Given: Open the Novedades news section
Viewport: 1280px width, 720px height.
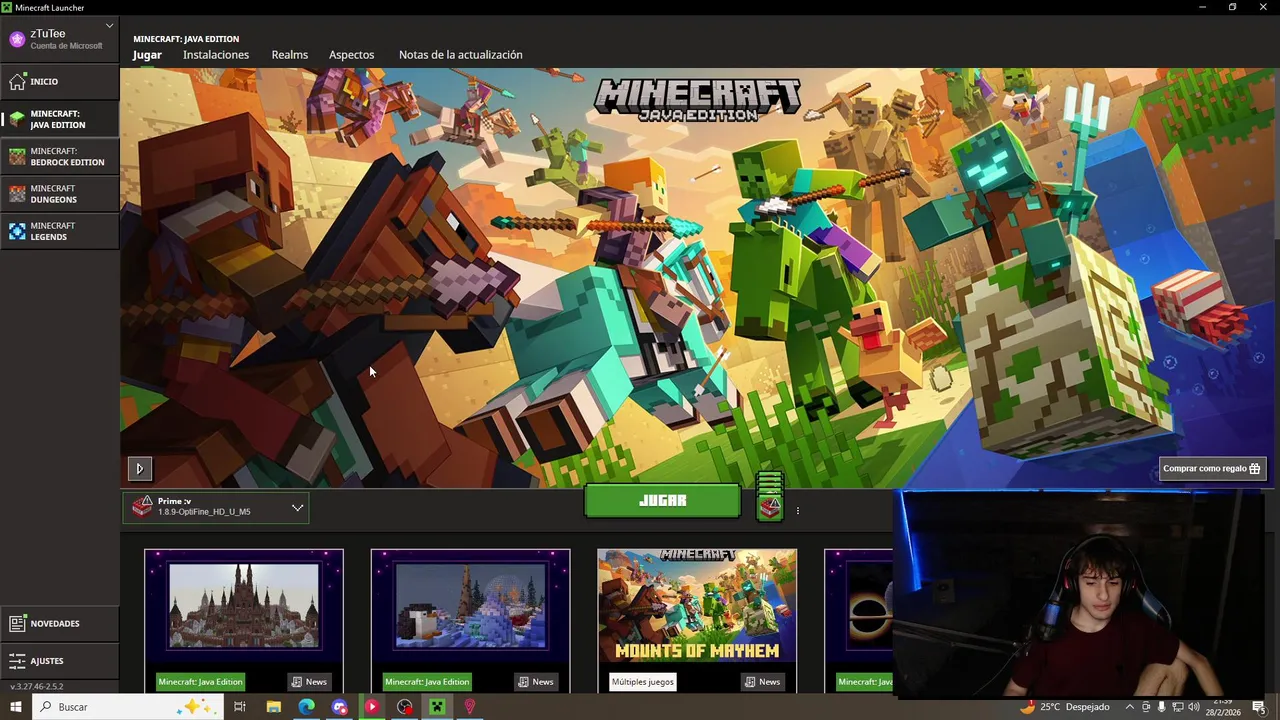Looking at the screenshot, I should [59, 624].
